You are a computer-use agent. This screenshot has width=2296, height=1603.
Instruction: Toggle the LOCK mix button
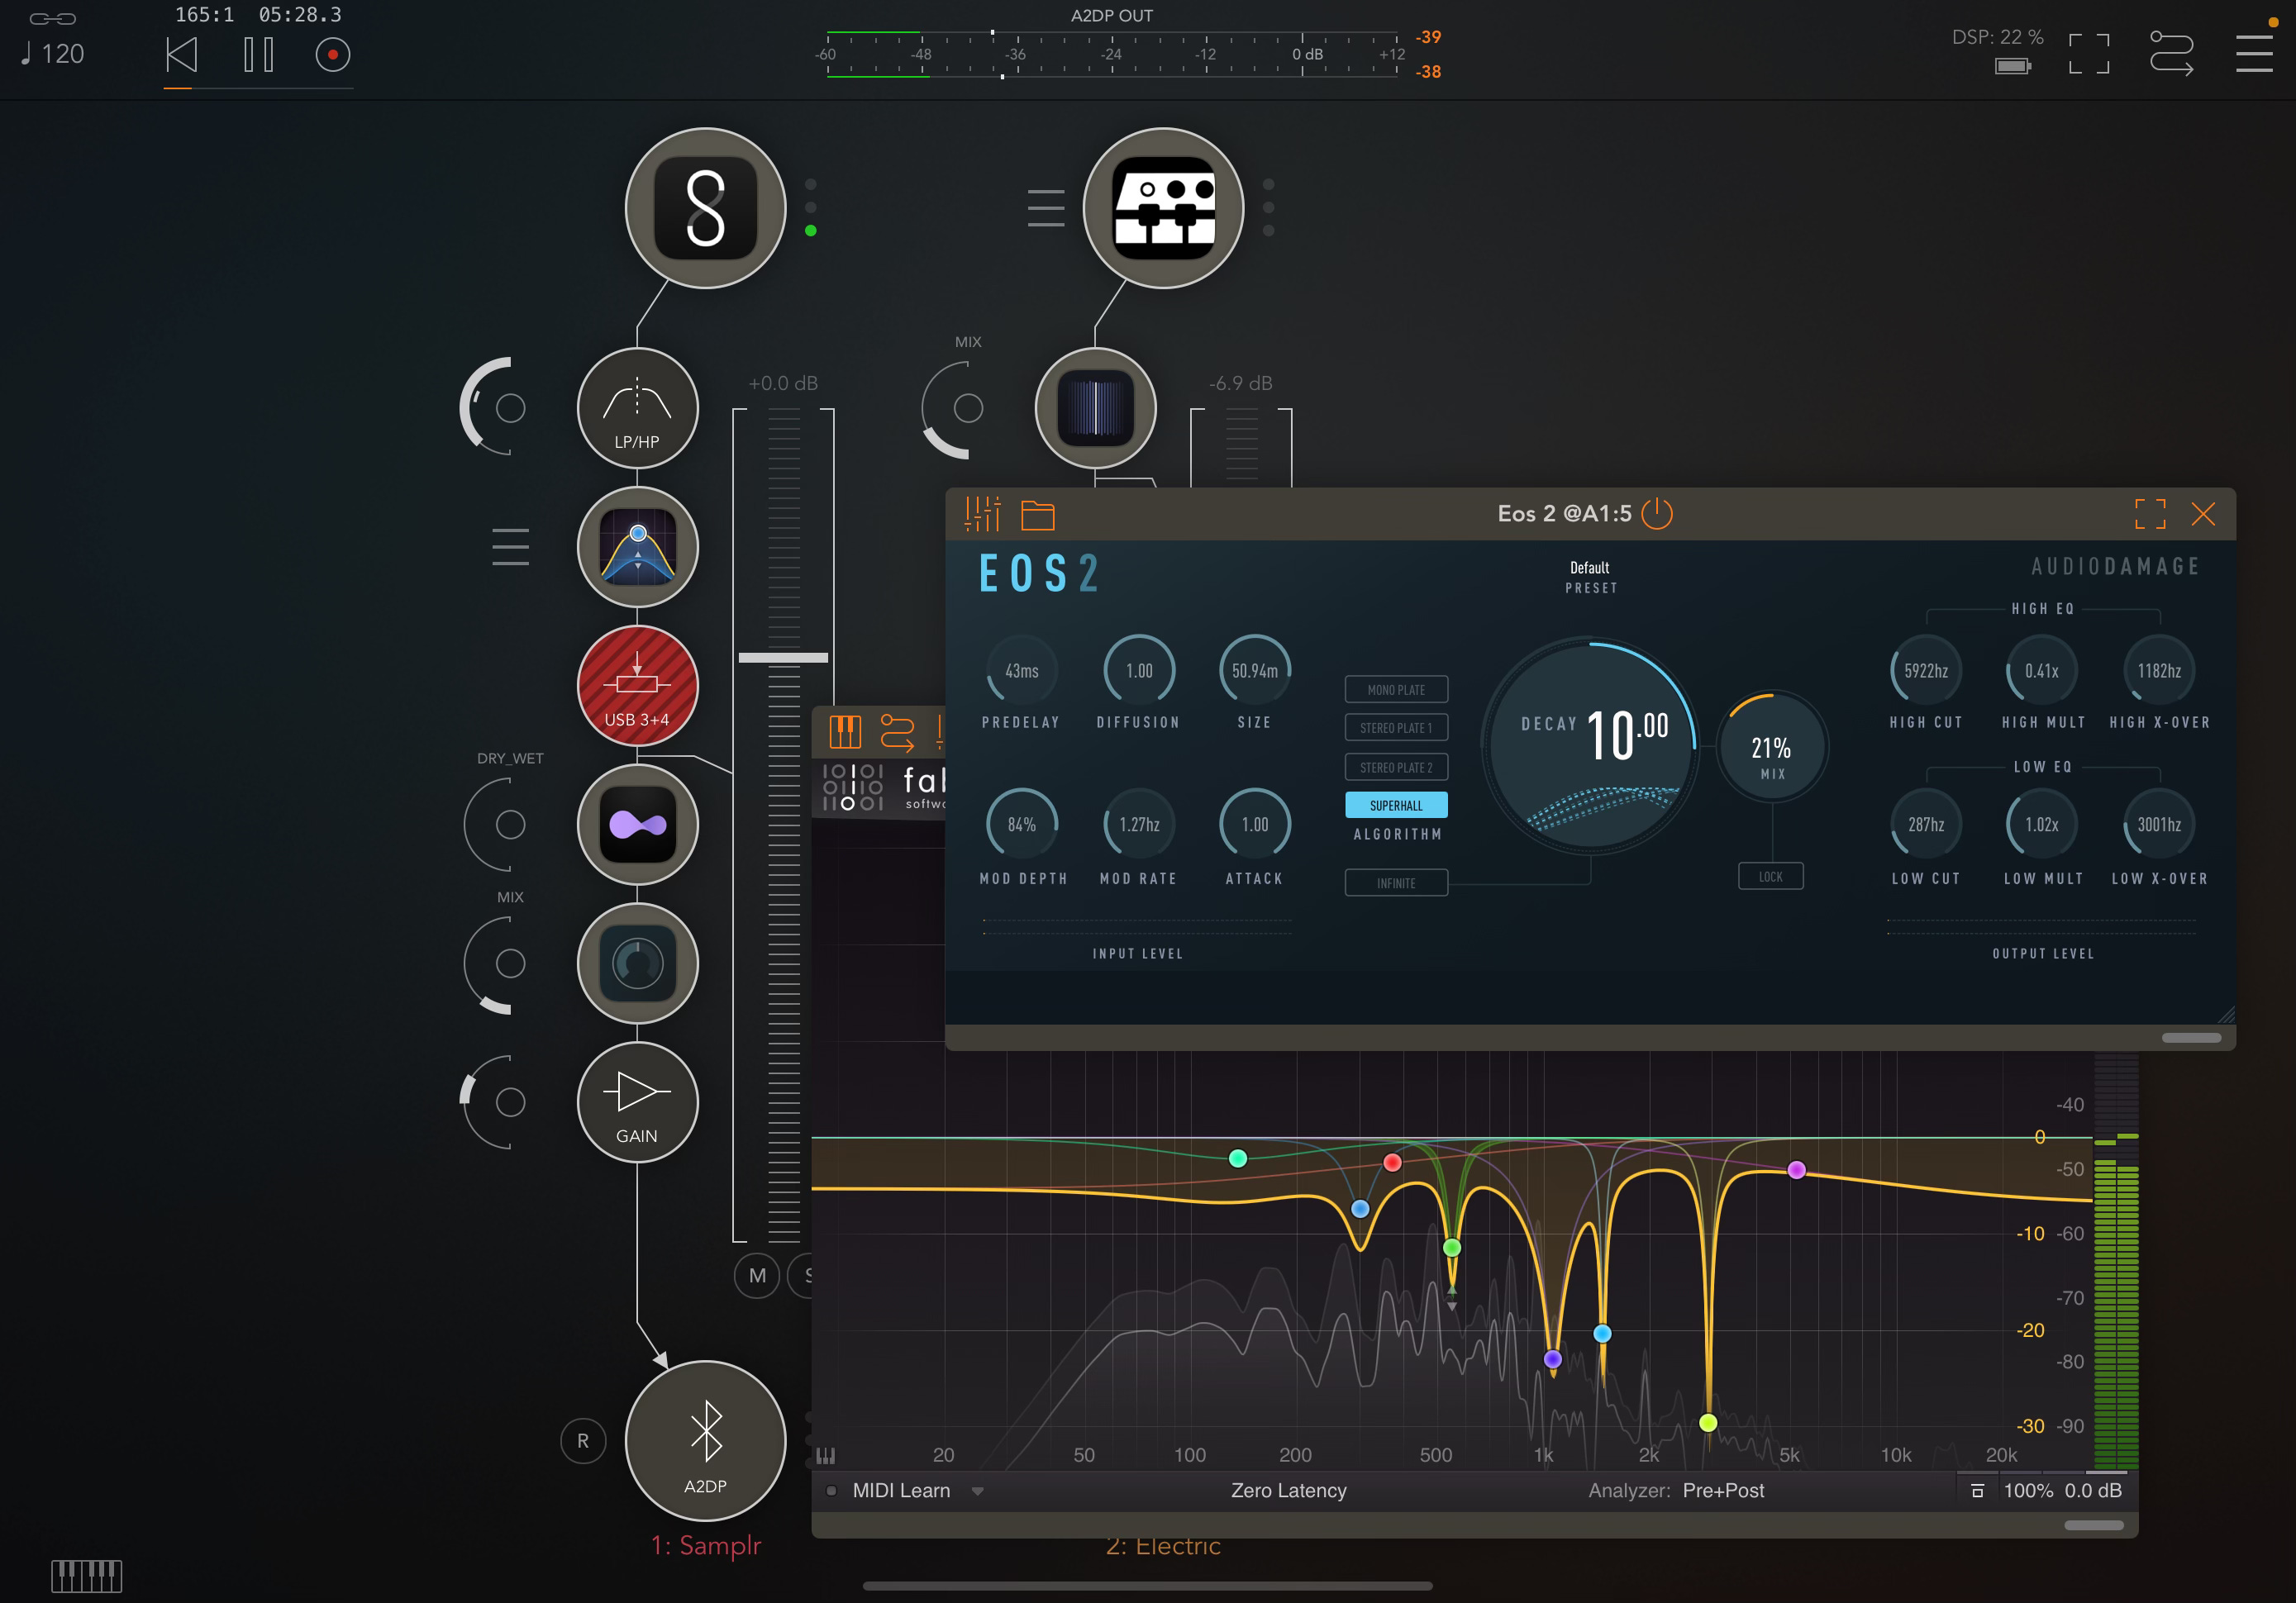tap(1771, 876)
